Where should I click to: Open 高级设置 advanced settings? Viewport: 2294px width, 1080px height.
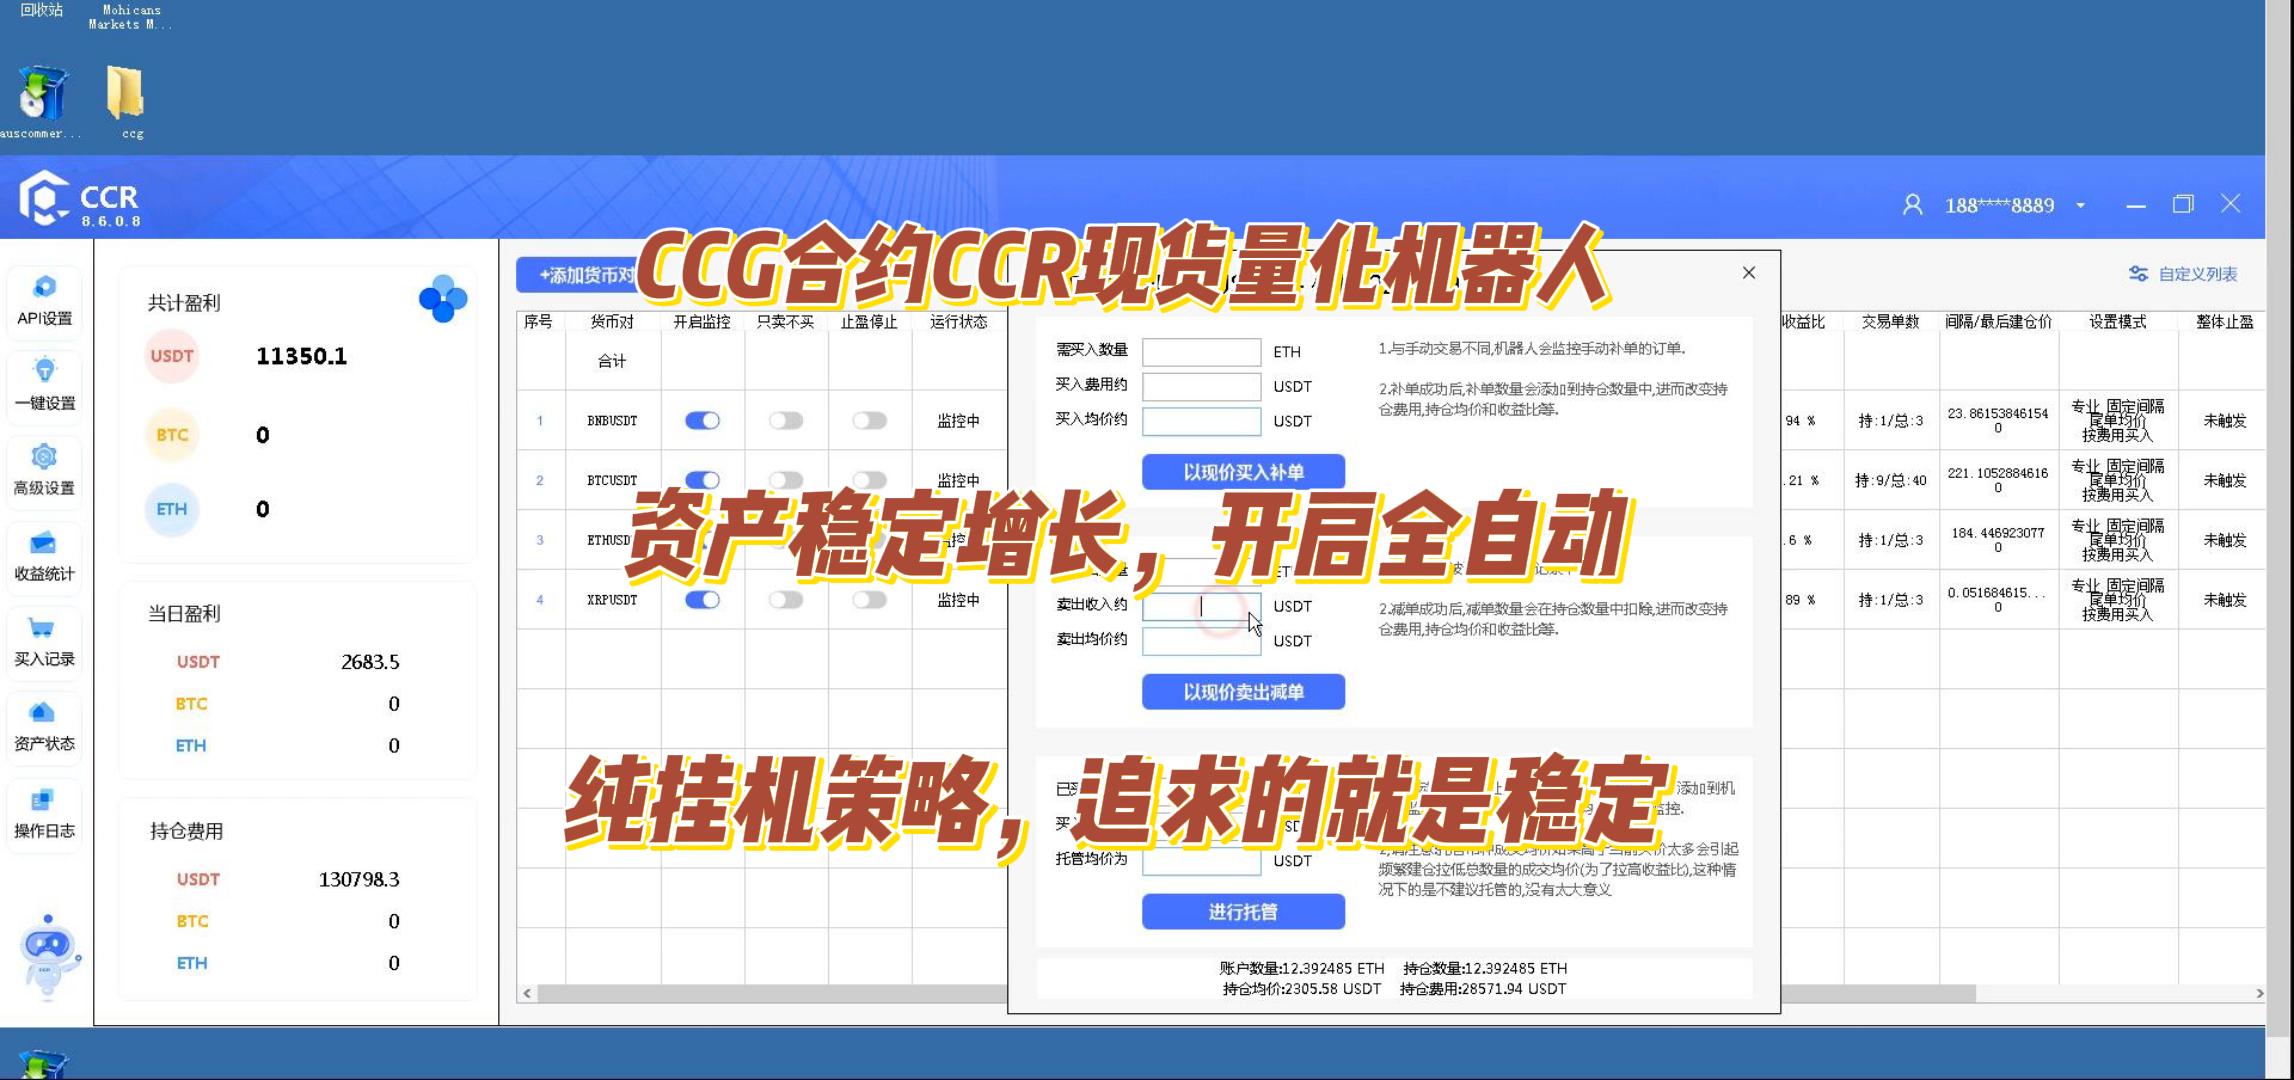click(x=44, y=471)
